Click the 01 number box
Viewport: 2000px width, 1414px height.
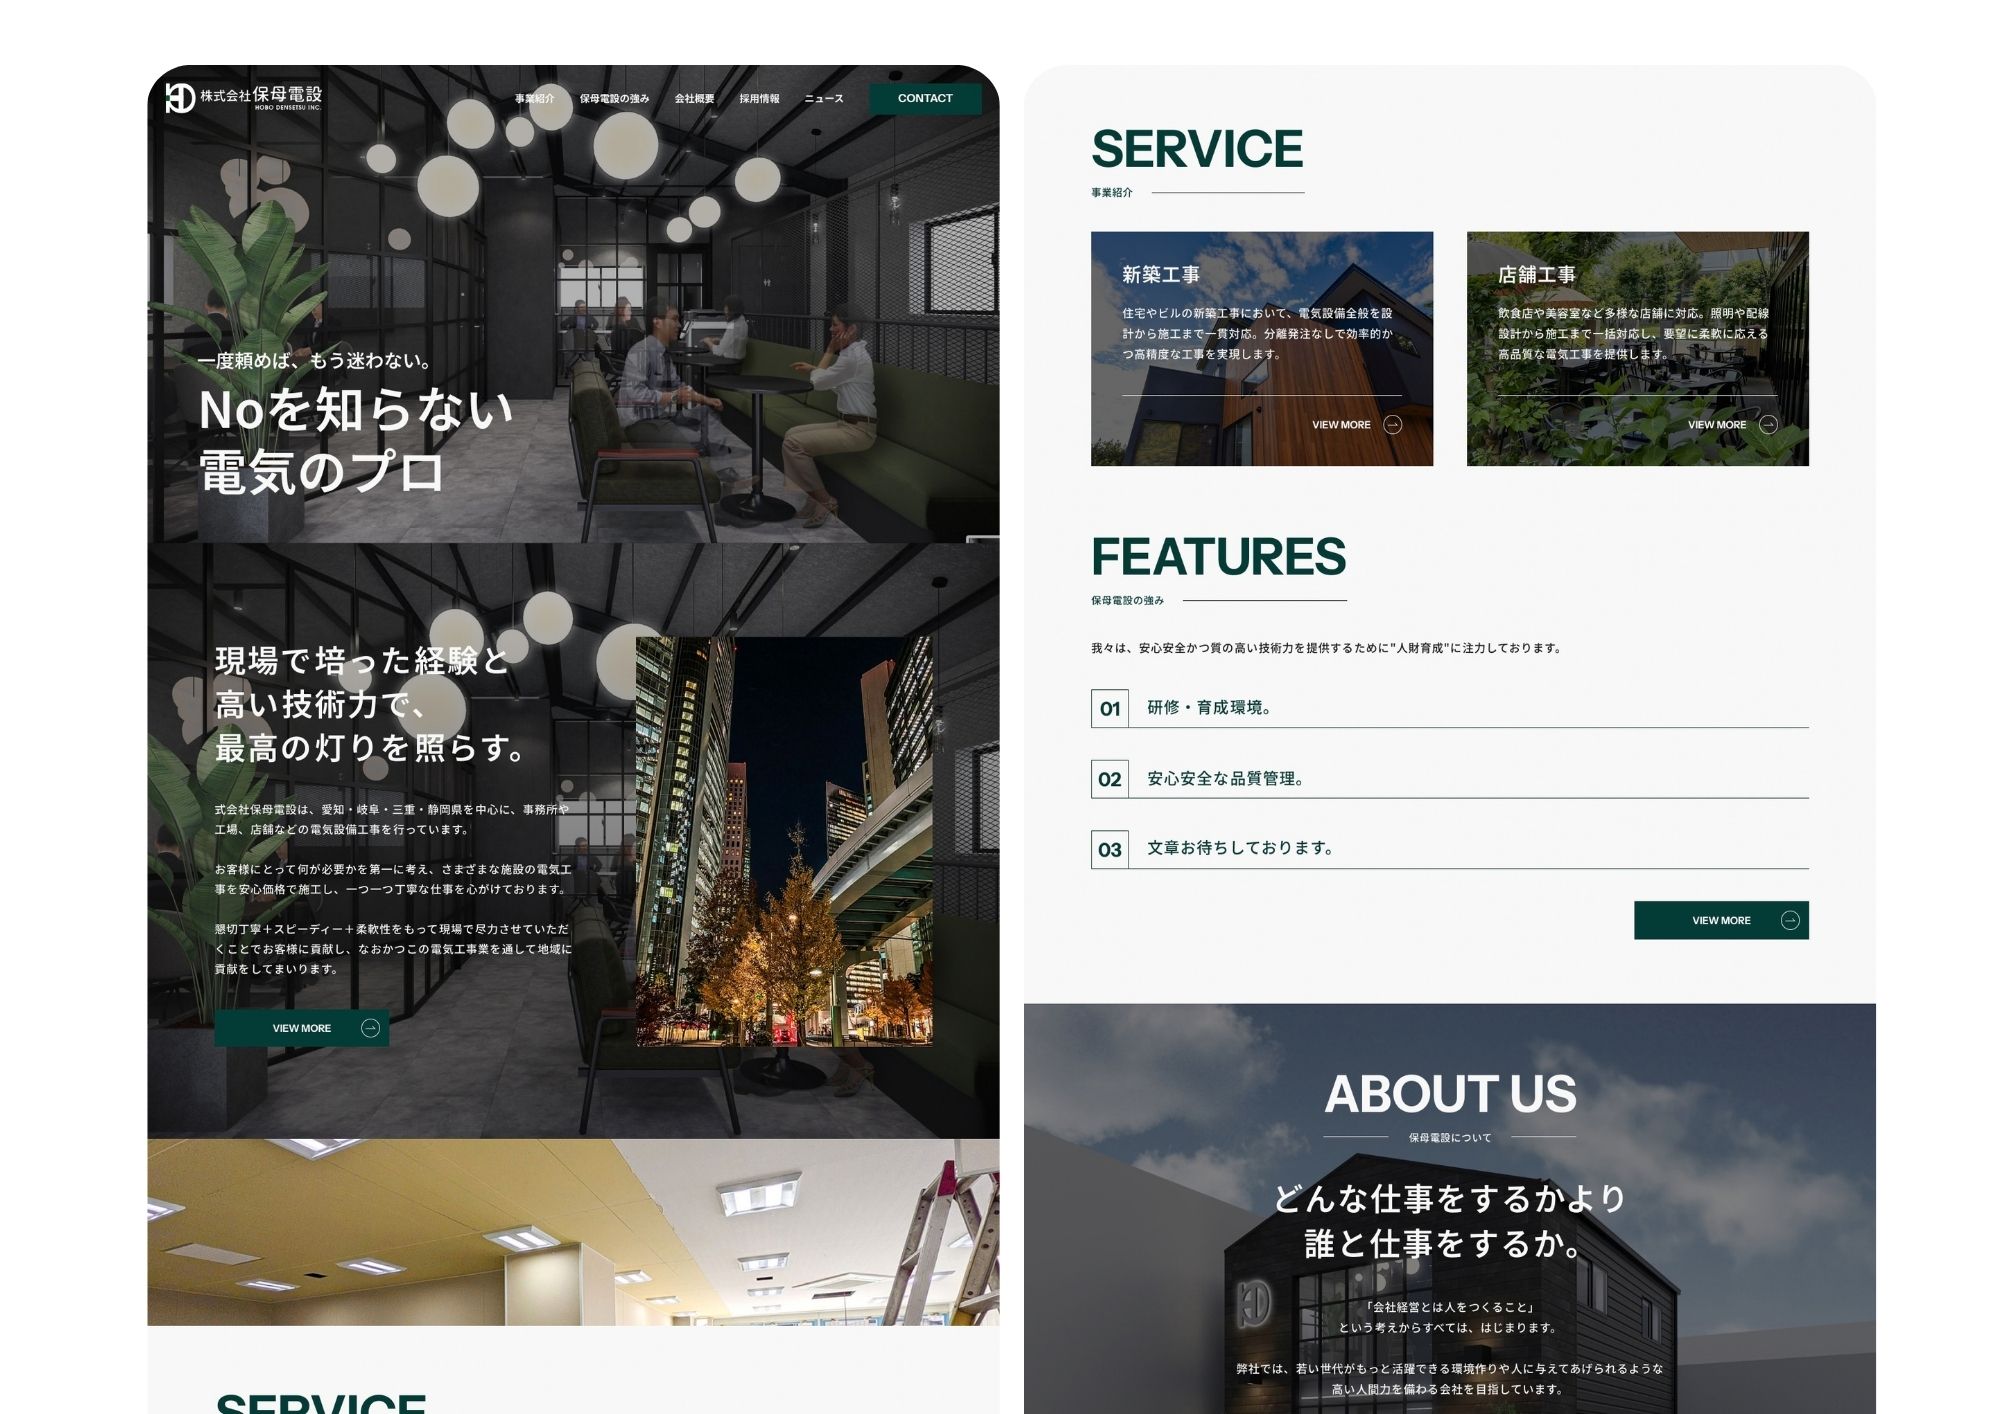click(1110, 708)
